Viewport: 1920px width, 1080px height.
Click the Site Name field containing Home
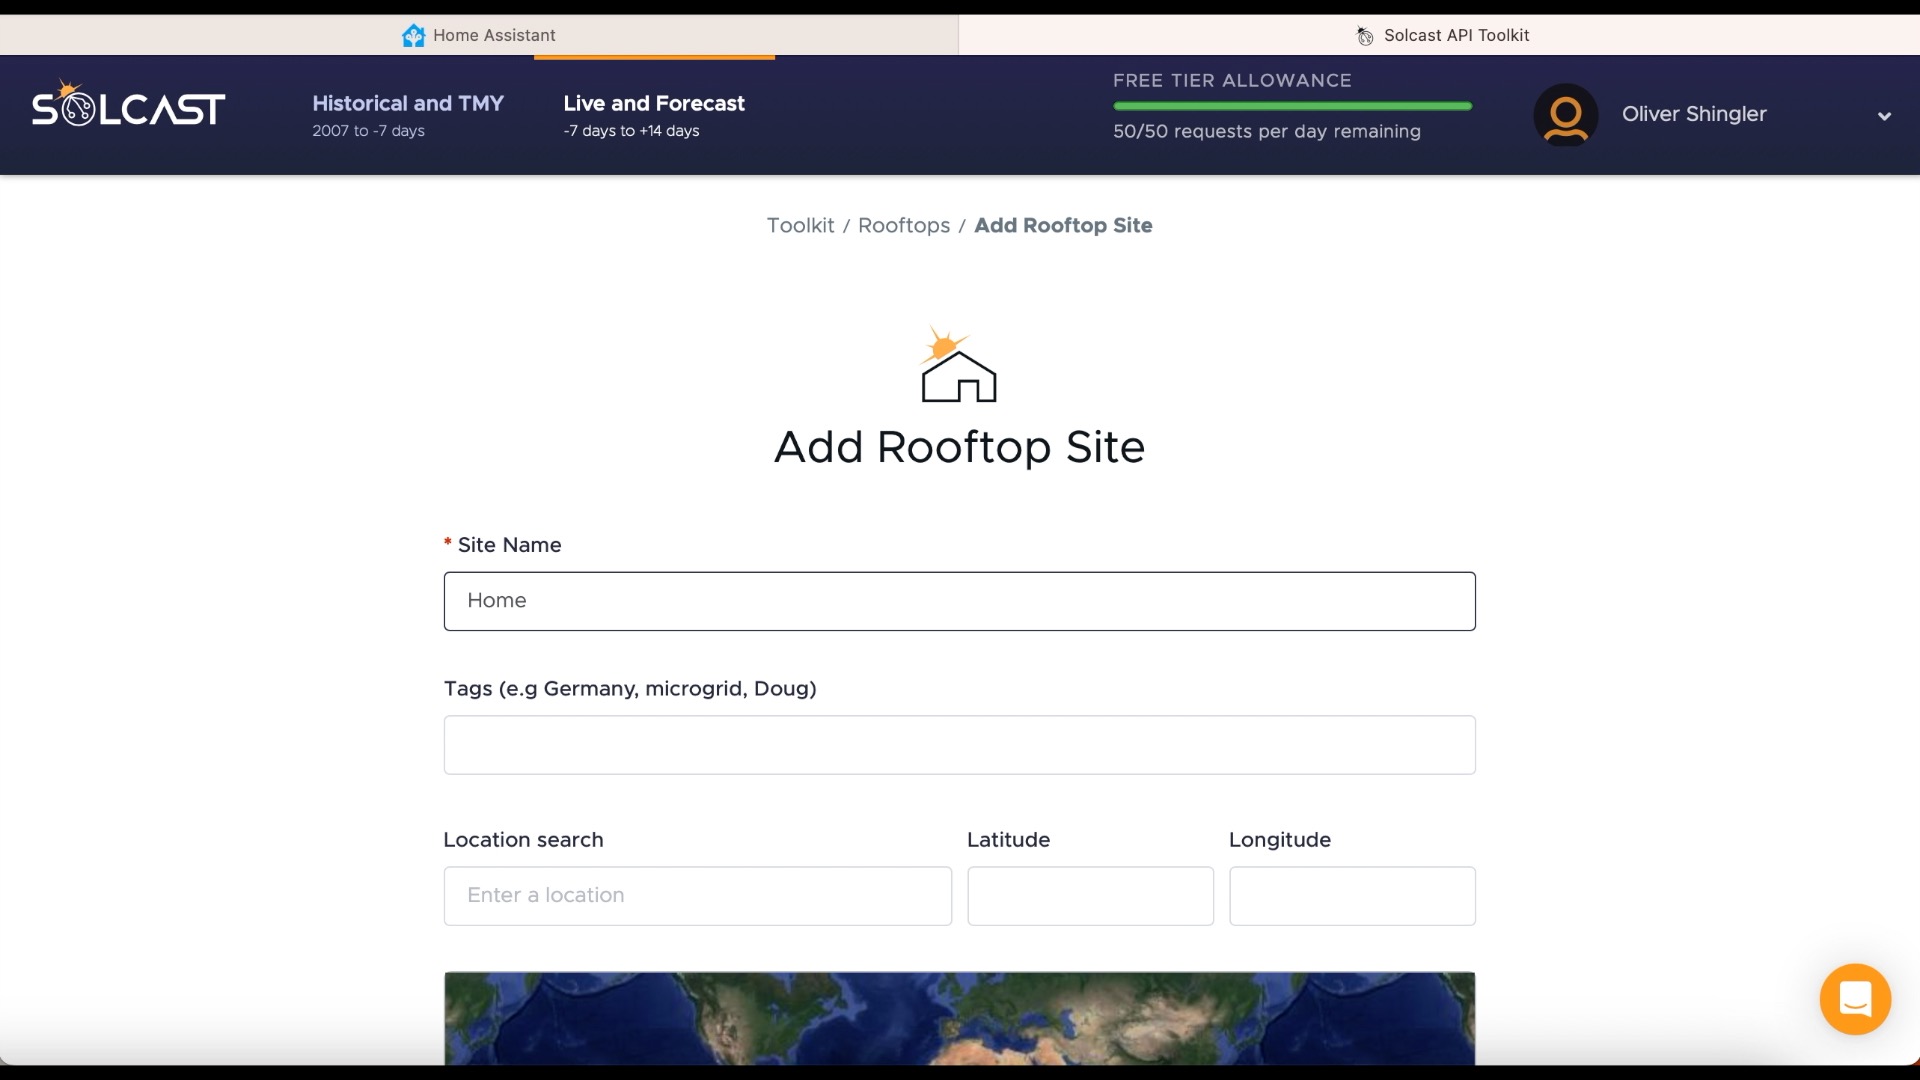[958, 601]
